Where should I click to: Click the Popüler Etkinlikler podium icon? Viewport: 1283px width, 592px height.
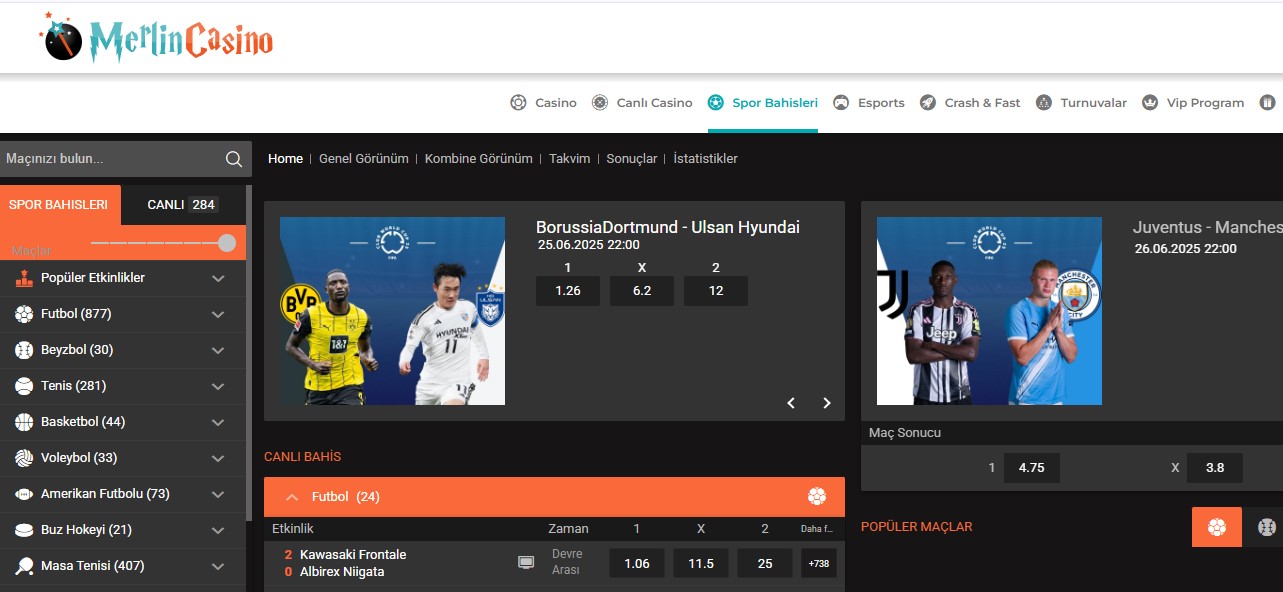click(x=24, y=278)
